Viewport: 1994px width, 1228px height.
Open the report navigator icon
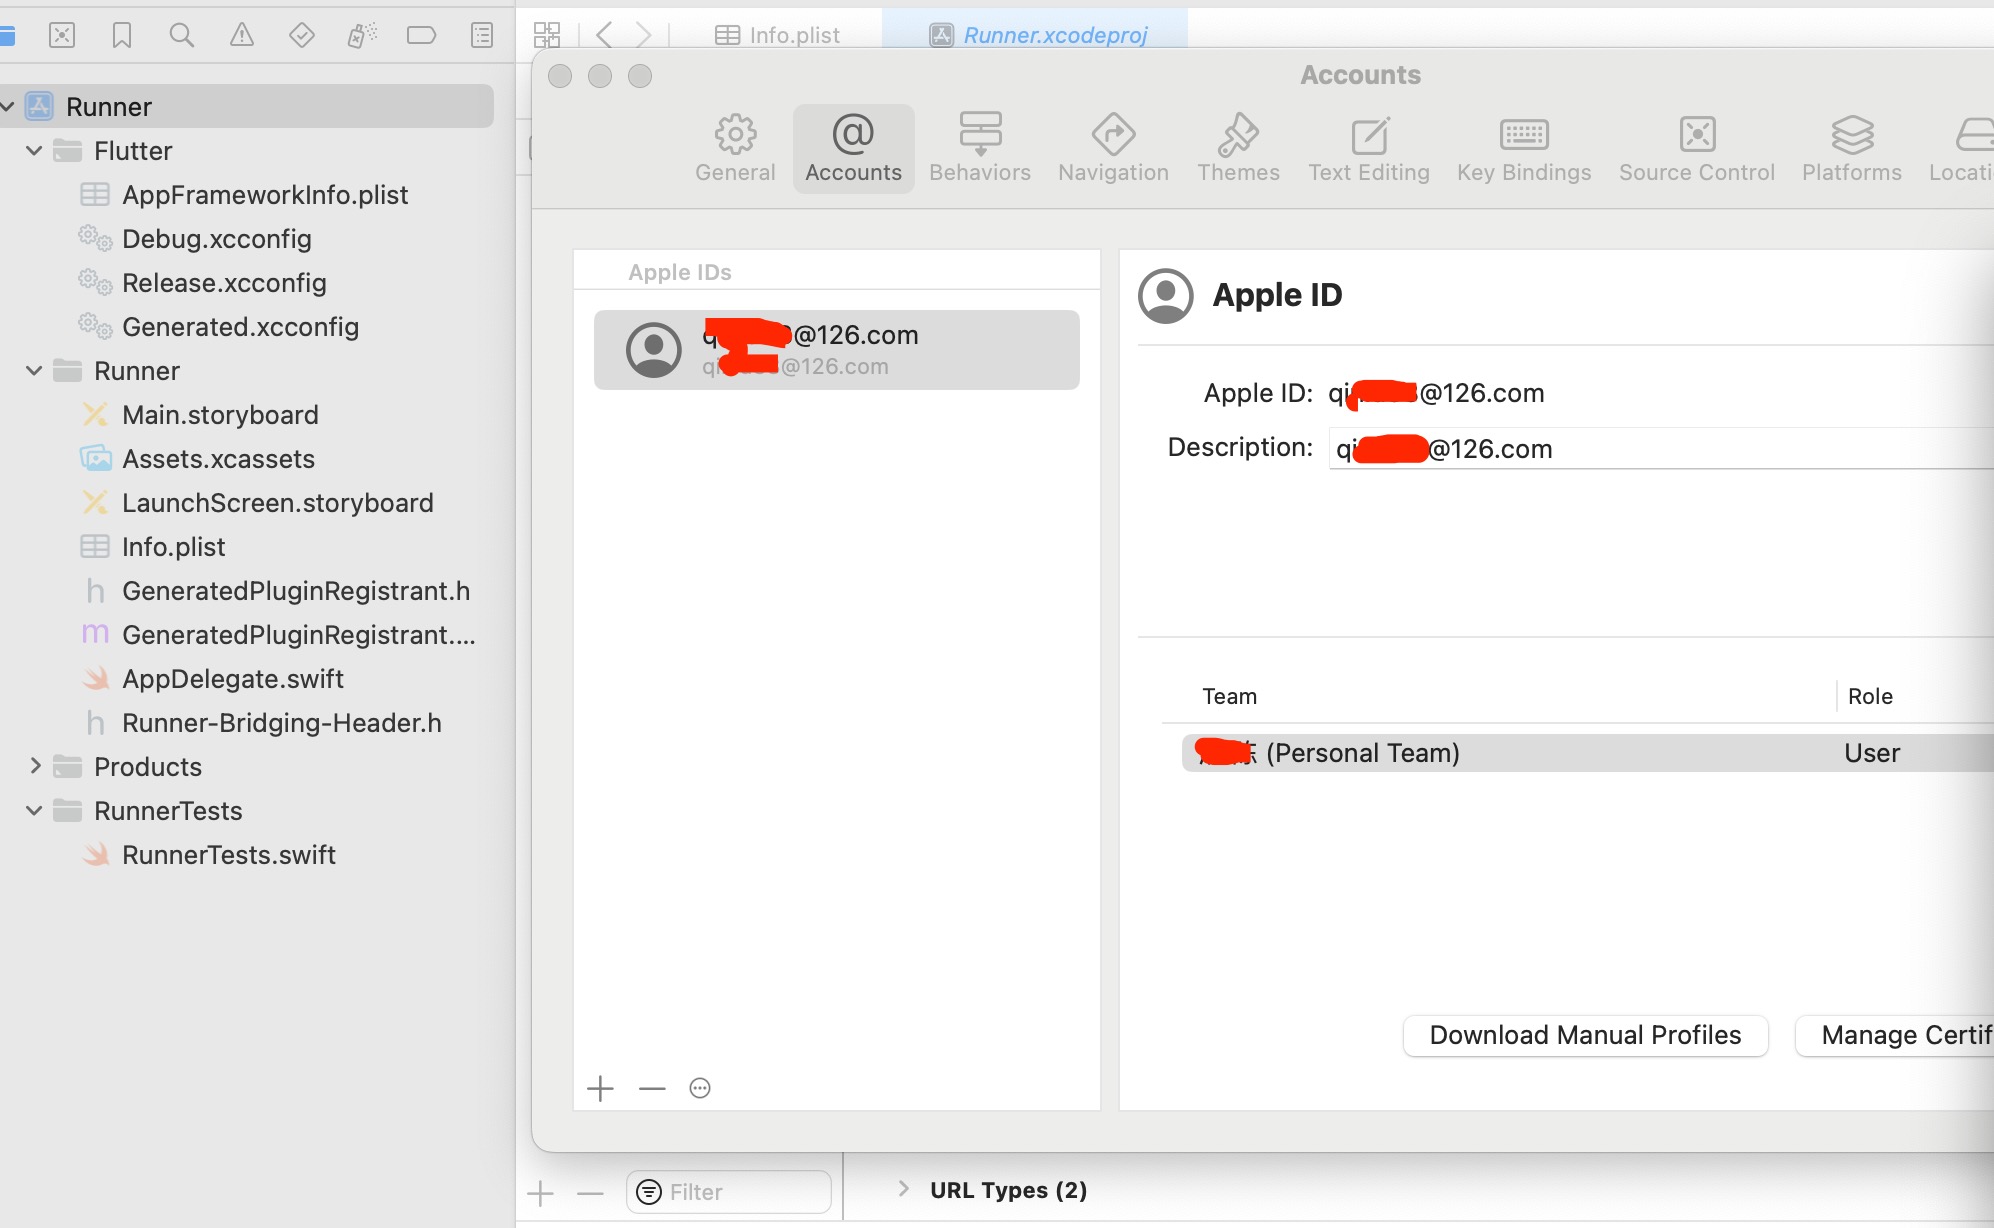click(482, 36)
